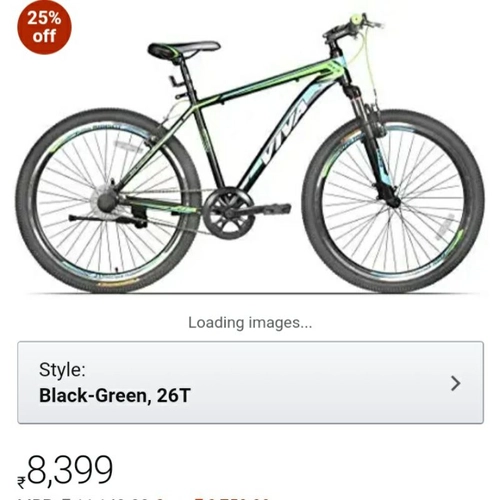Click the red savings text below price
The height and width of the screenshot is (500, 500).
point(232,498)
